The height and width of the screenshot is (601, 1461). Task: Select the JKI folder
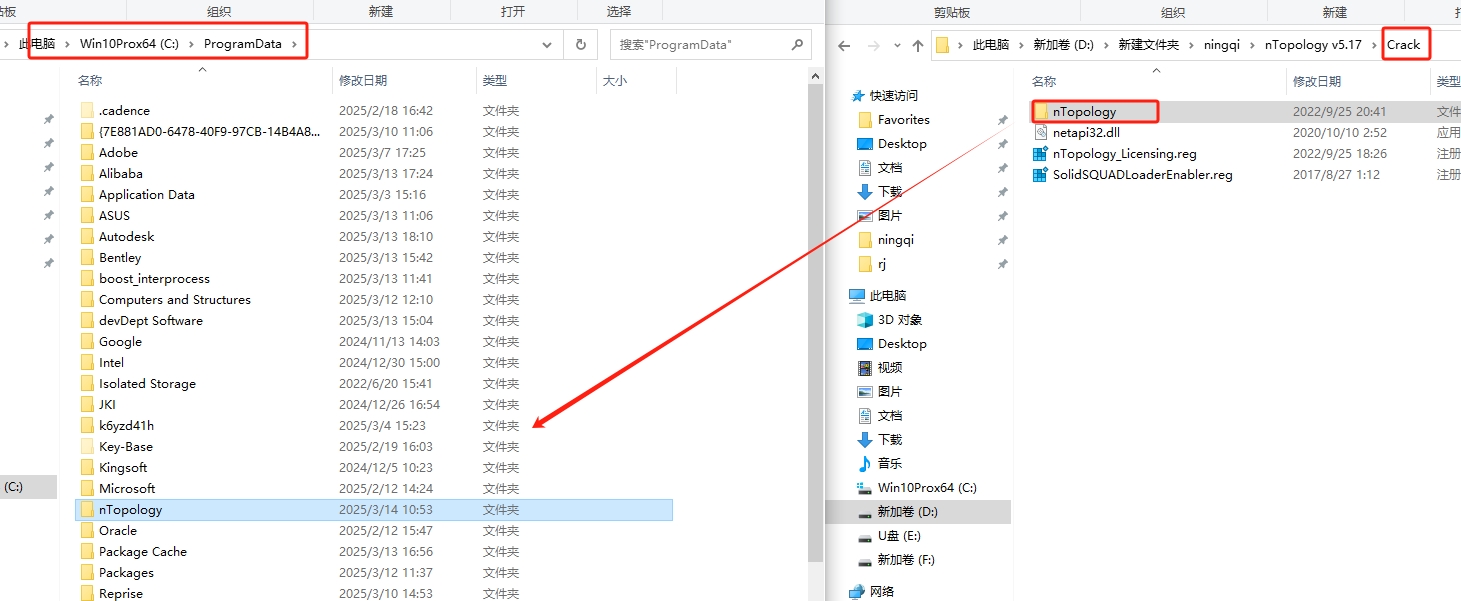click(107, 404)
